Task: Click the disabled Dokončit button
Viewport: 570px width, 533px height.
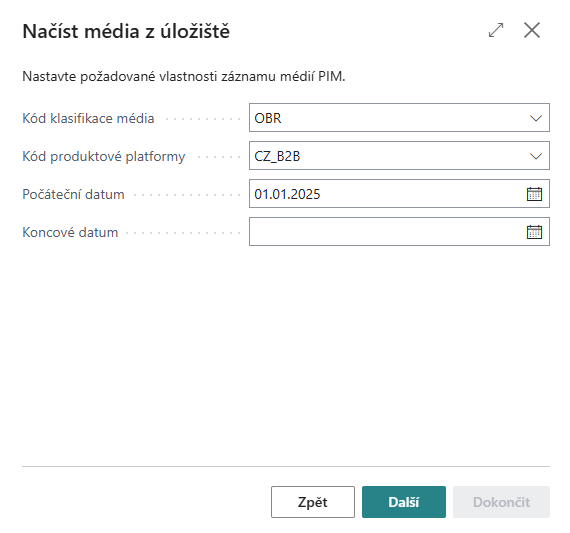Action: (x=501, y=502)
